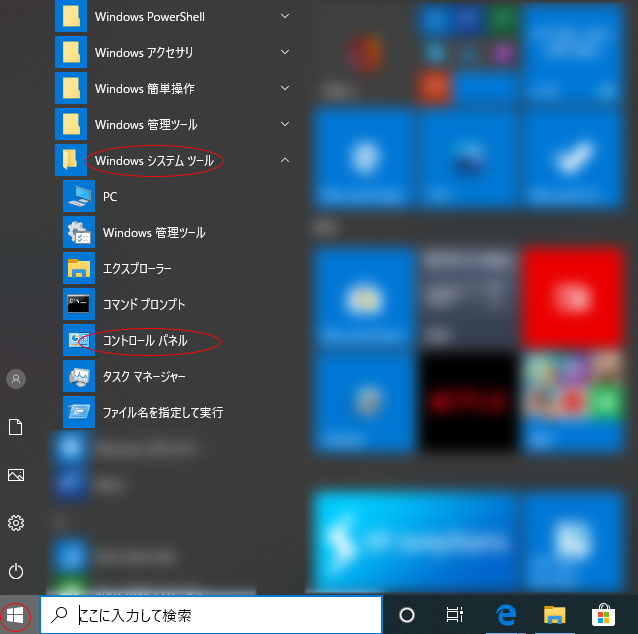This screenshot has height=634, width=638.
Task: Launch the コマンド プロンプト icon
Action: pos(79,304)
